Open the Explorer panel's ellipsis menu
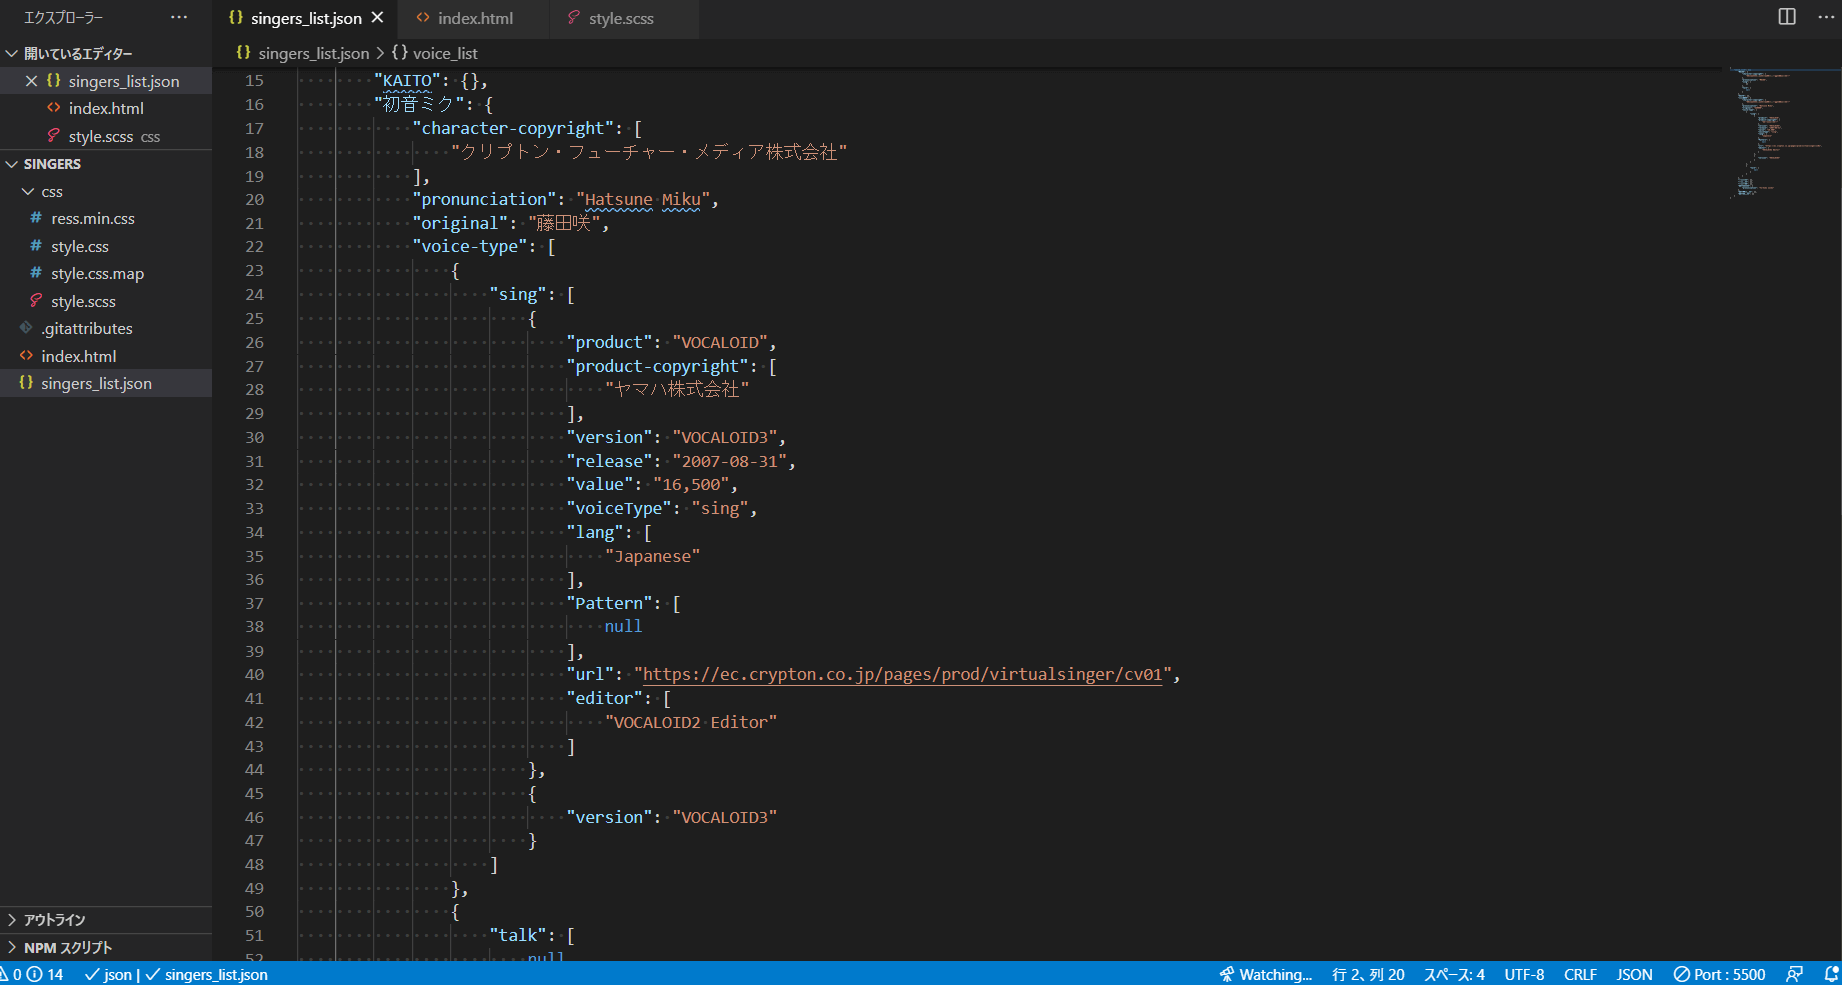The image size is (1842, 985). [x=179, y=17]
